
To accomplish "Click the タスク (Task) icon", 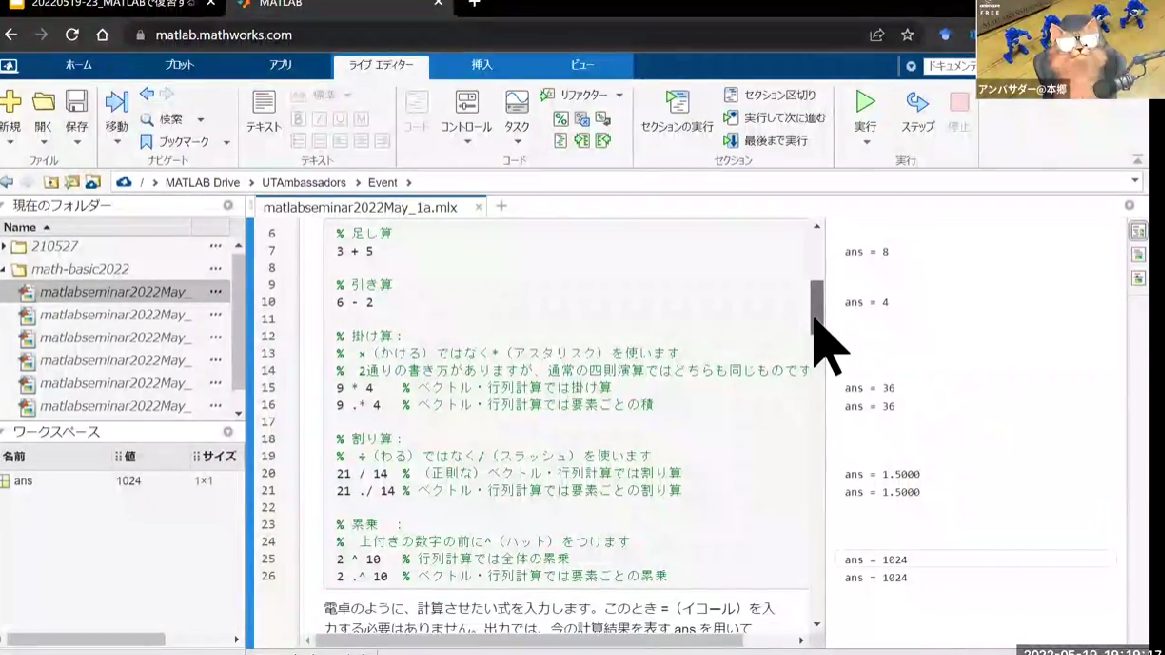I will (x=516, y=102).
